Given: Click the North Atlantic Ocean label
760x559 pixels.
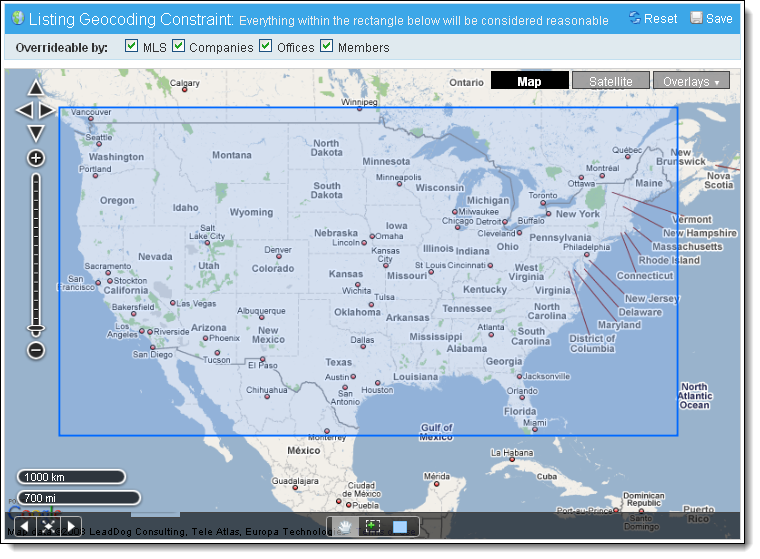Looking at the screenshot, I should coord(695,396).
